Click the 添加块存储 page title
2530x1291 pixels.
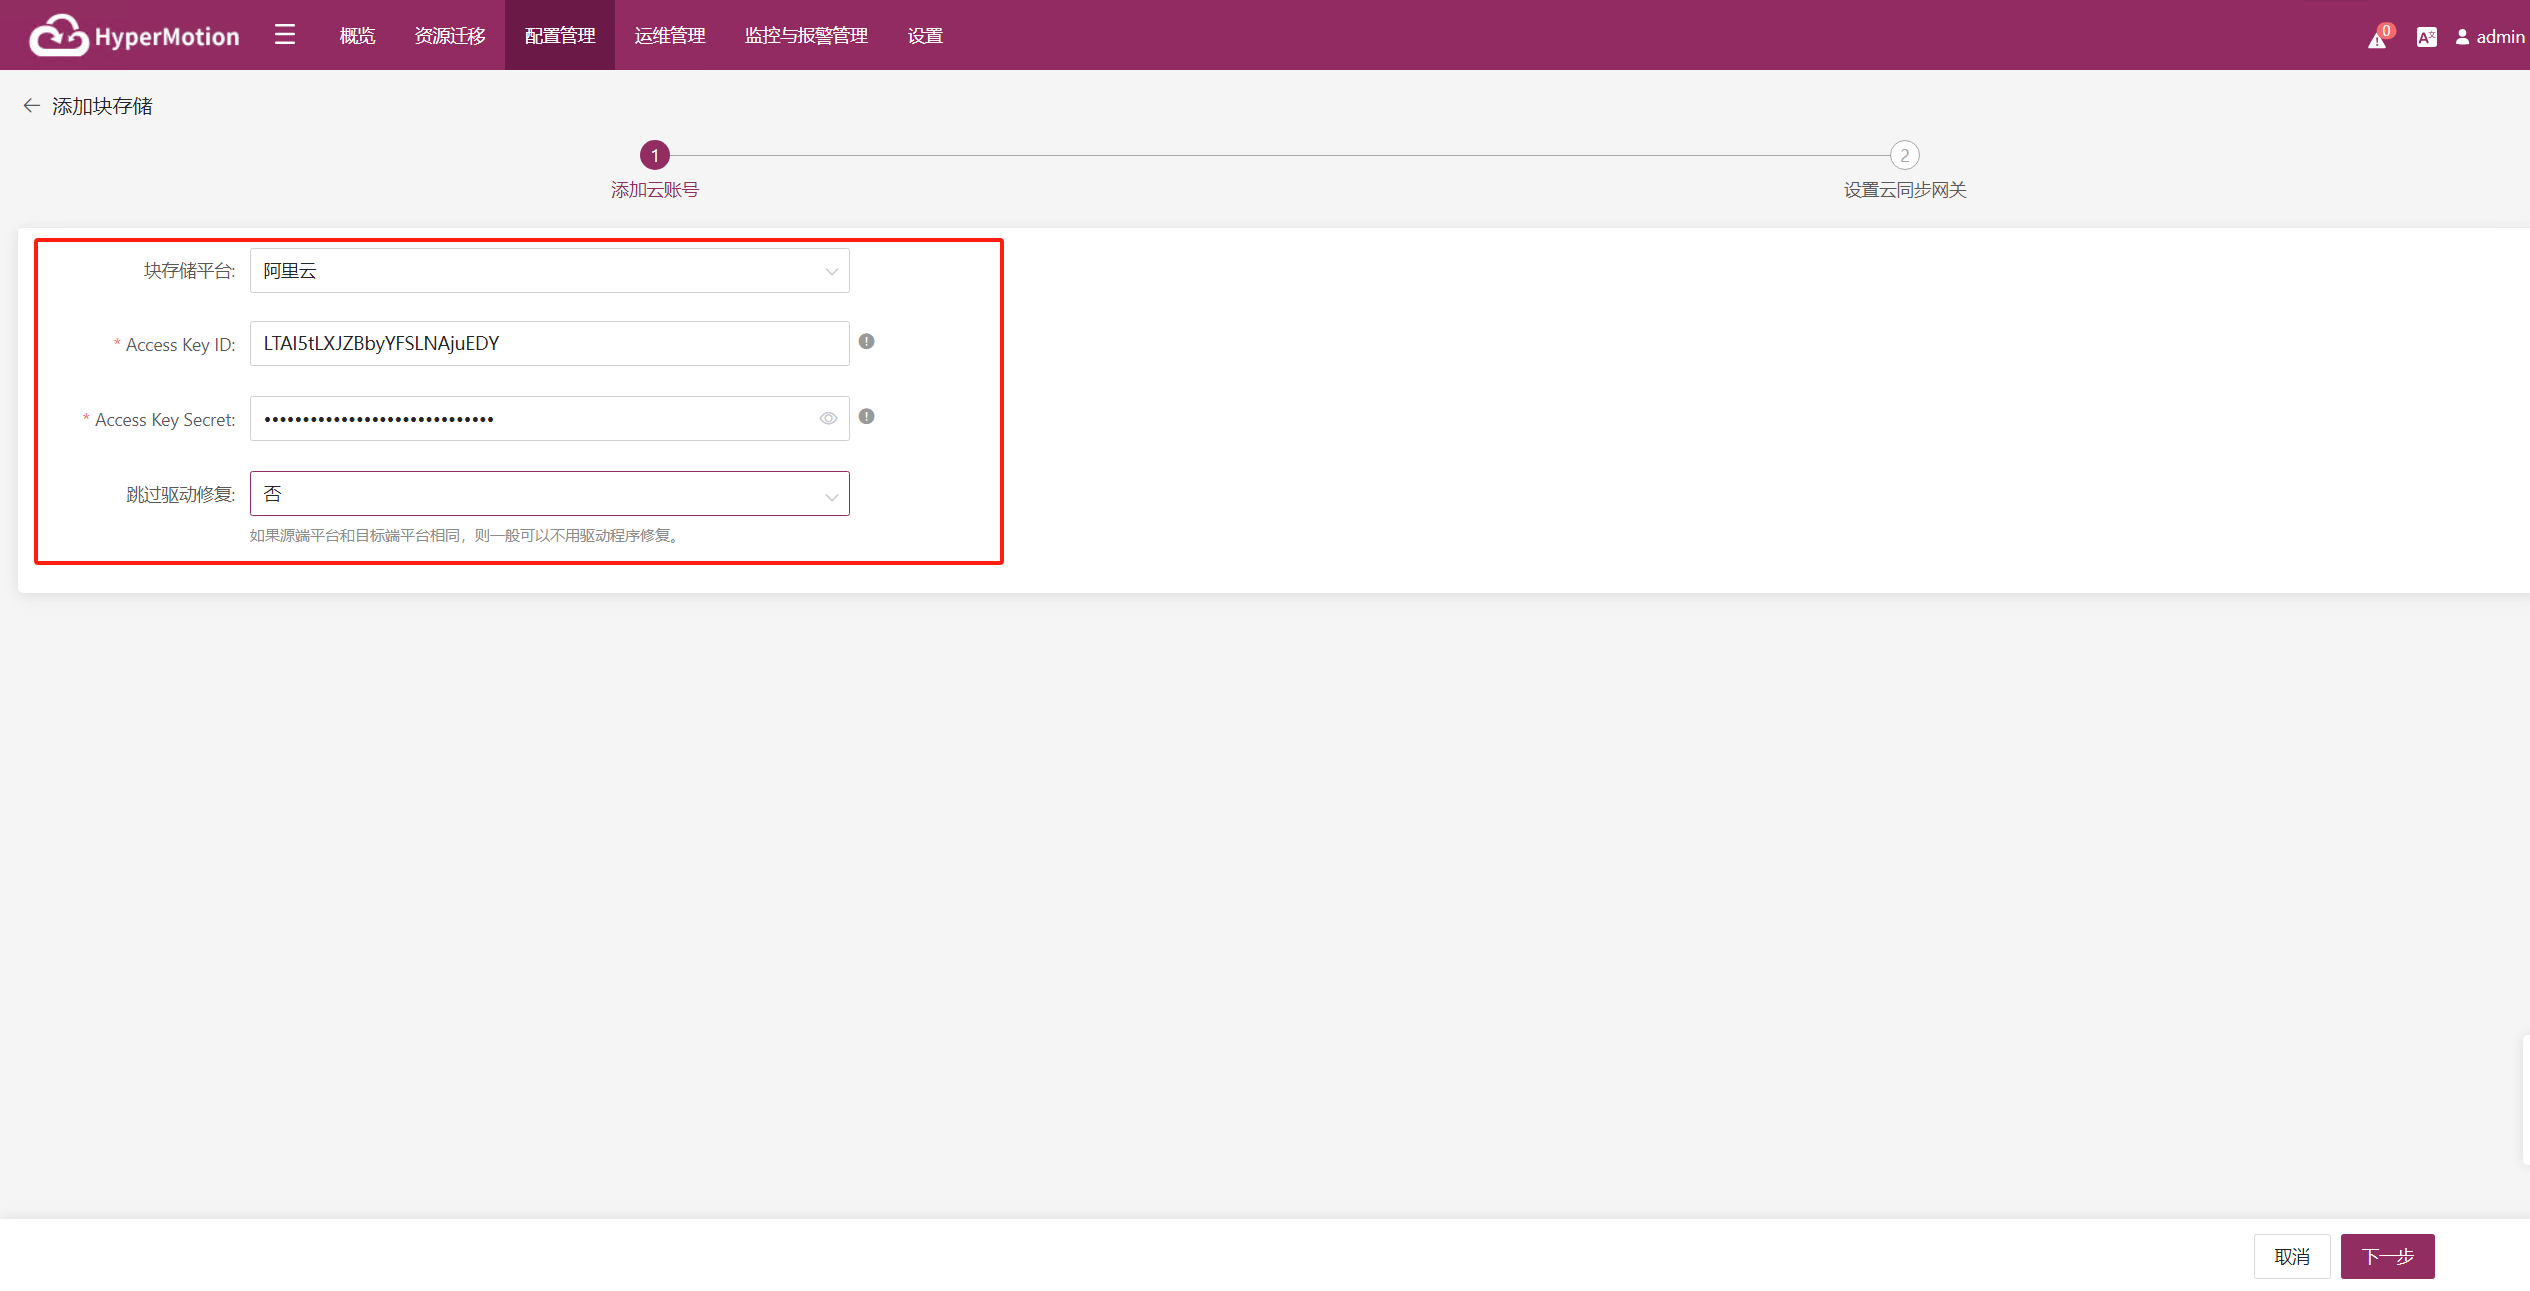(102, 106)
